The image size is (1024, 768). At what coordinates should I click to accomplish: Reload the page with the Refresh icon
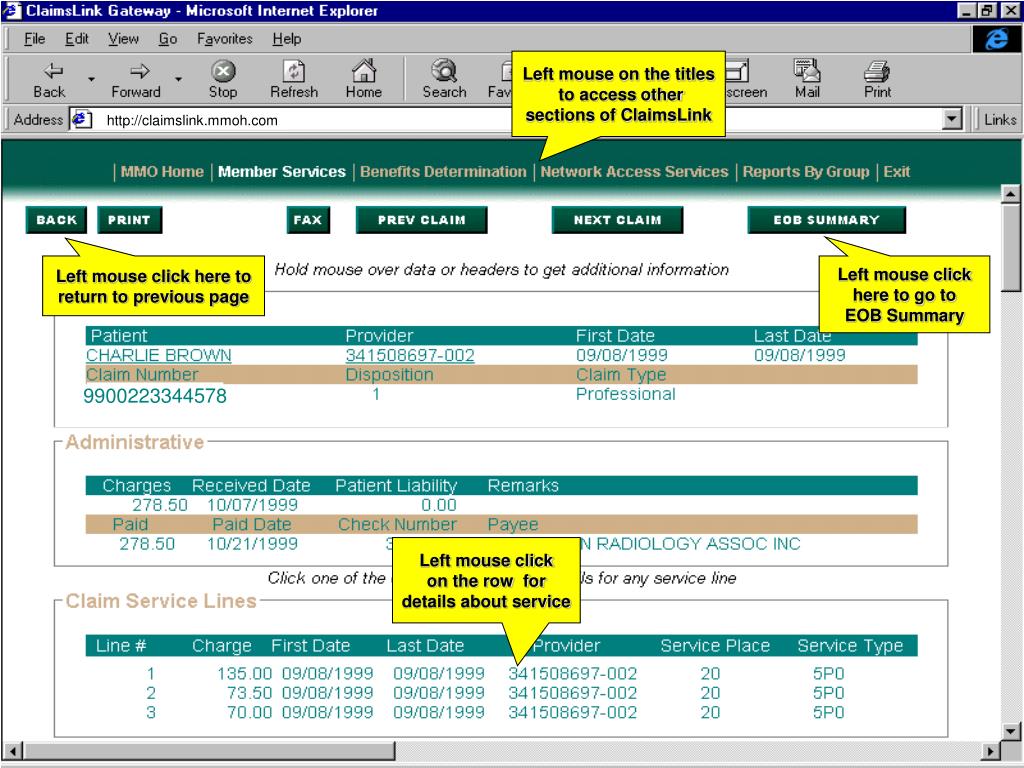point(294,71)
